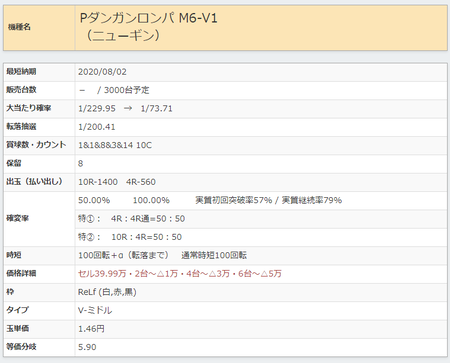450x363 pixels.
Task: Click the '賞球数・カウント' row label
Action: click(x=36, y=145)
